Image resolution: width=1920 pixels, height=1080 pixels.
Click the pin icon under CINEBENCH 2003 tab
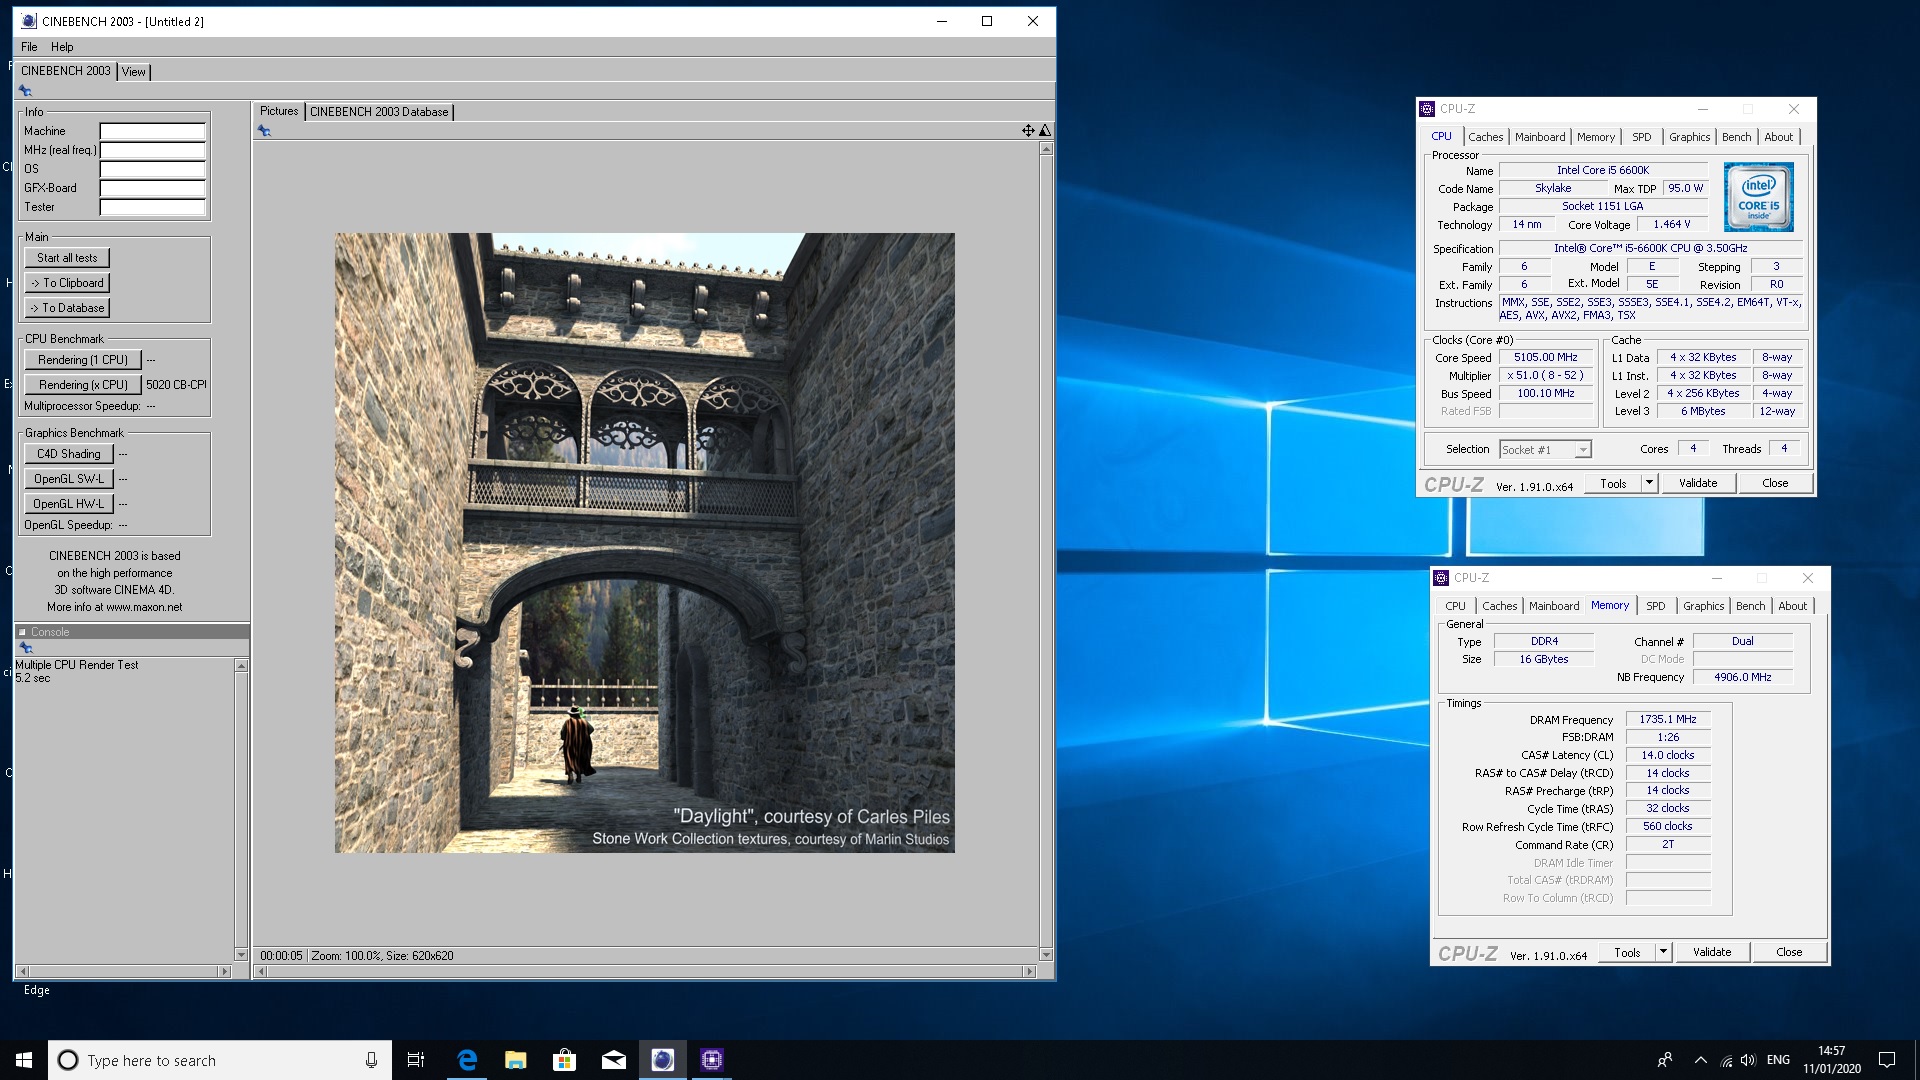(25, 91)
